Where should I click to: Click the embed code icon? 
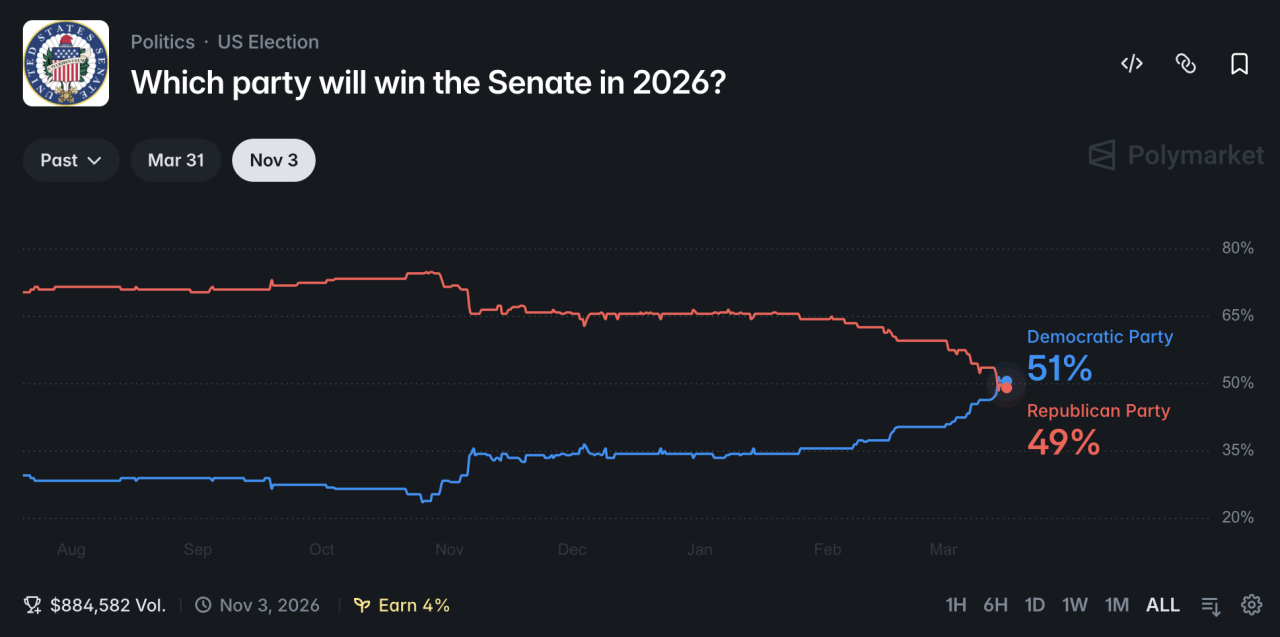[1131, 64]
